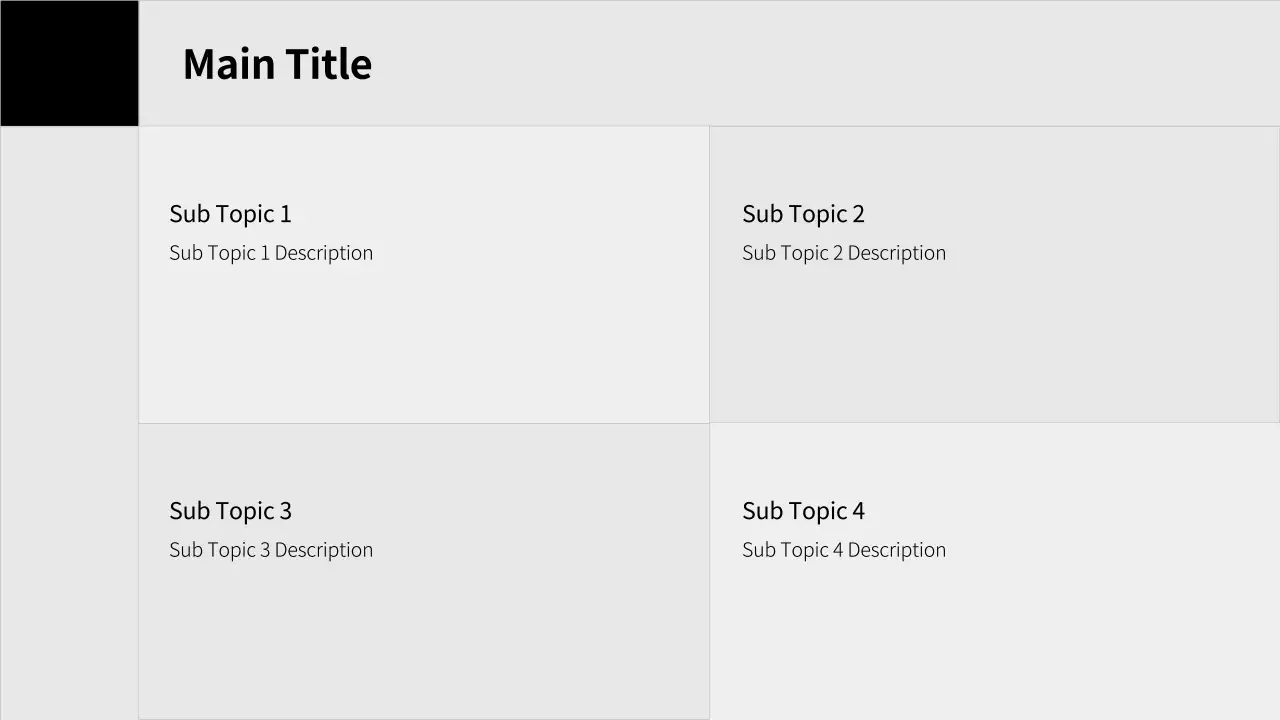Select the Sub Topic 2 Description text
The height and width of the screenshot is (720, 1280).
[844, 253]
